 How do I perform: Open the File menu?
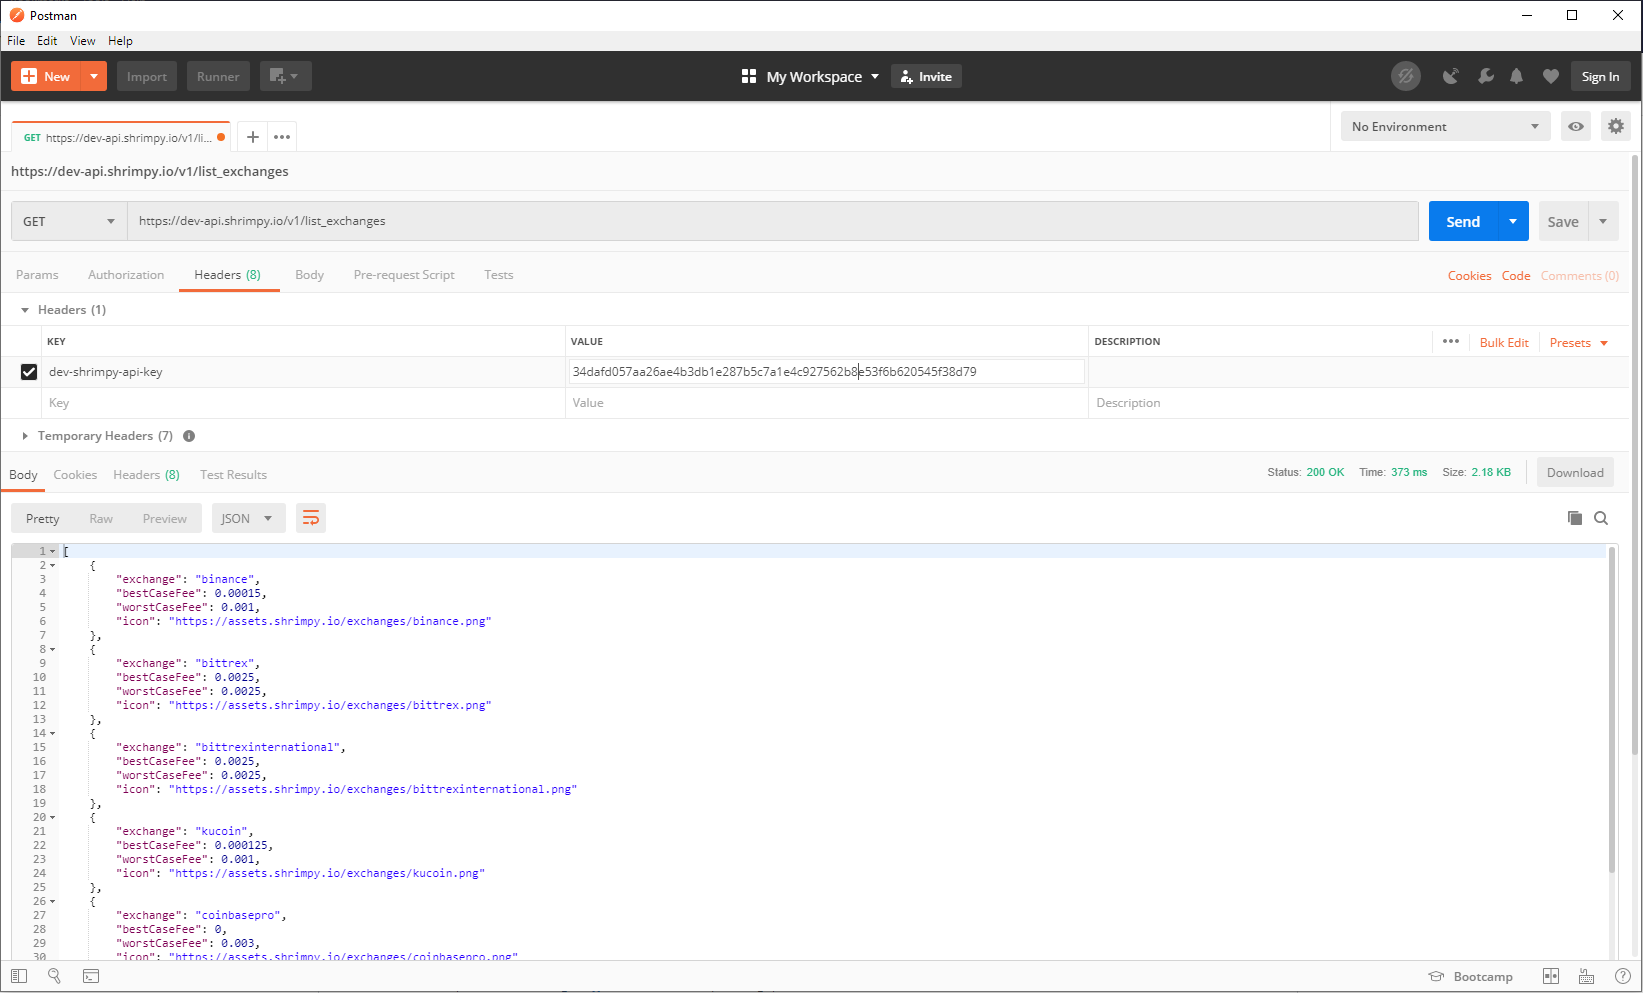click(x=16, y=41)
